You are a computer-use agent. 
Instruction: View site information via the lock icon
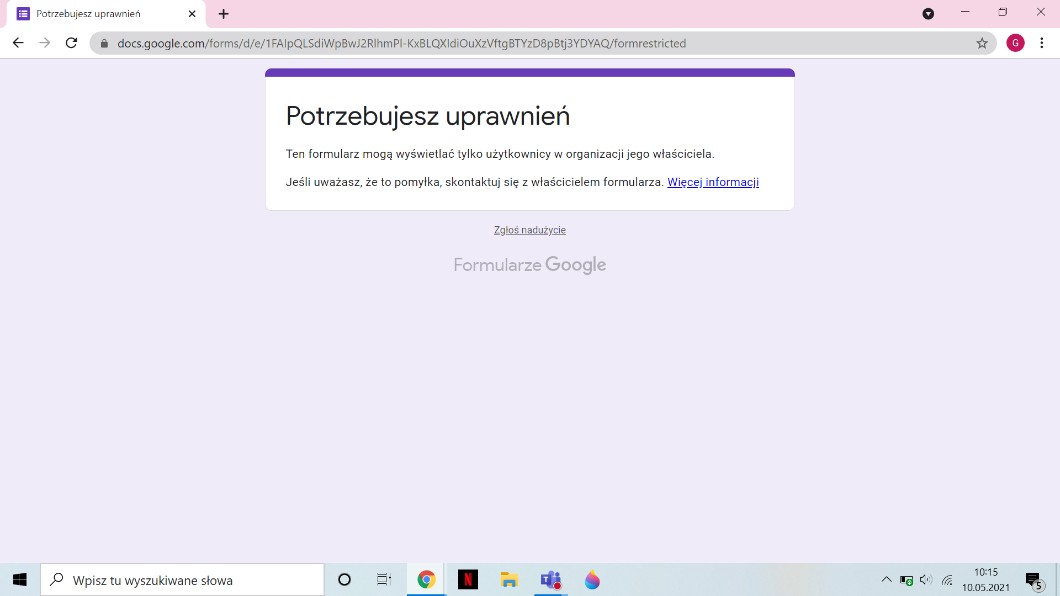[x=104, y=43]
